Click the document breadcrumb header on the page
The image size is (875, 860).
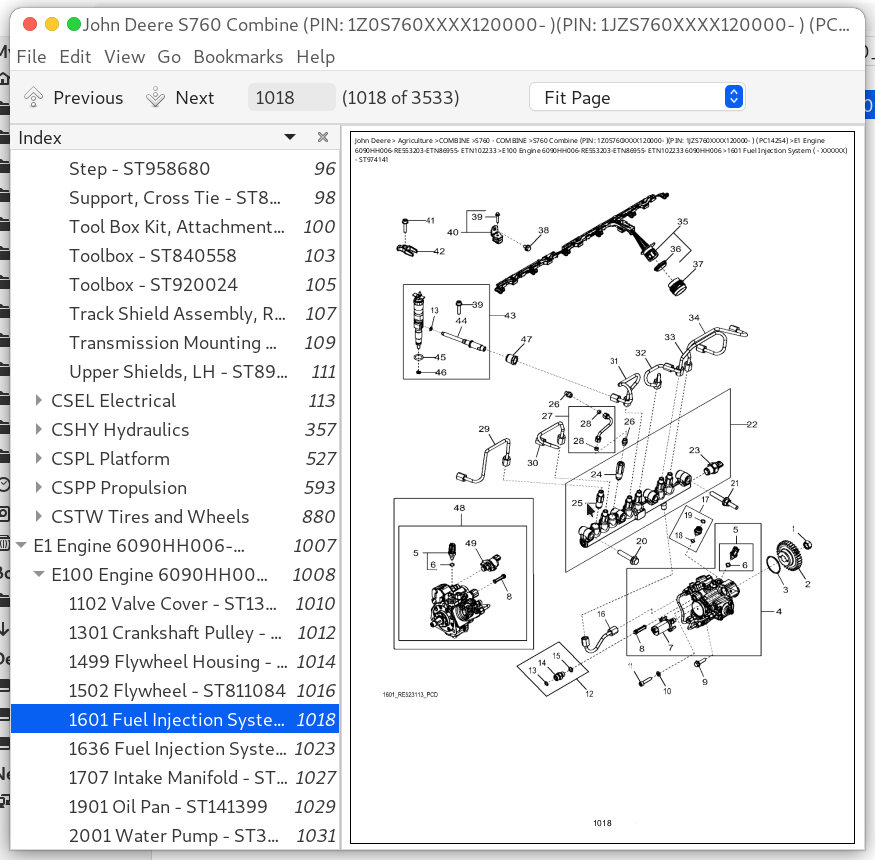(x=601, y=150)
